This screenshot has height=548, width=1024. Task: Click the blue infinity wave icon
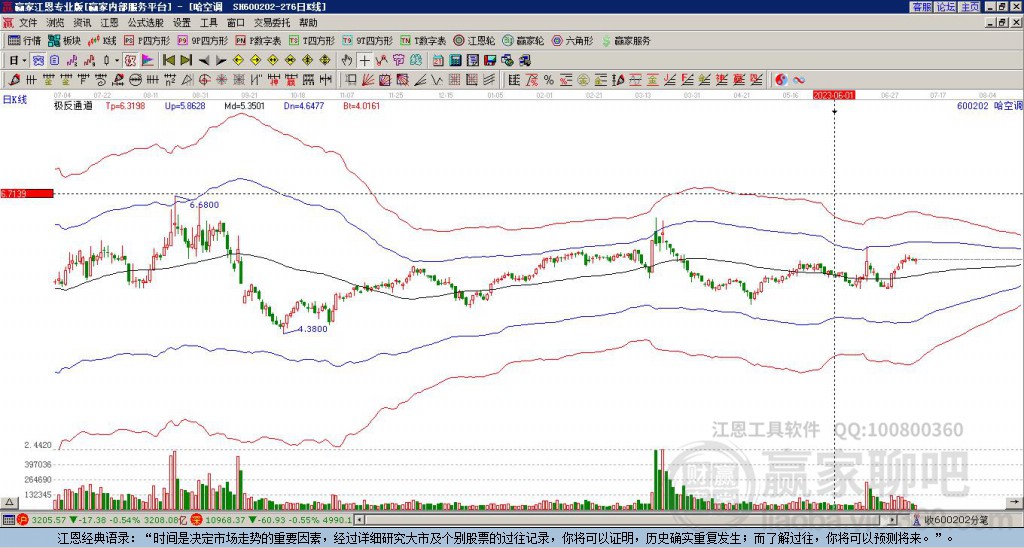point(799,80)
